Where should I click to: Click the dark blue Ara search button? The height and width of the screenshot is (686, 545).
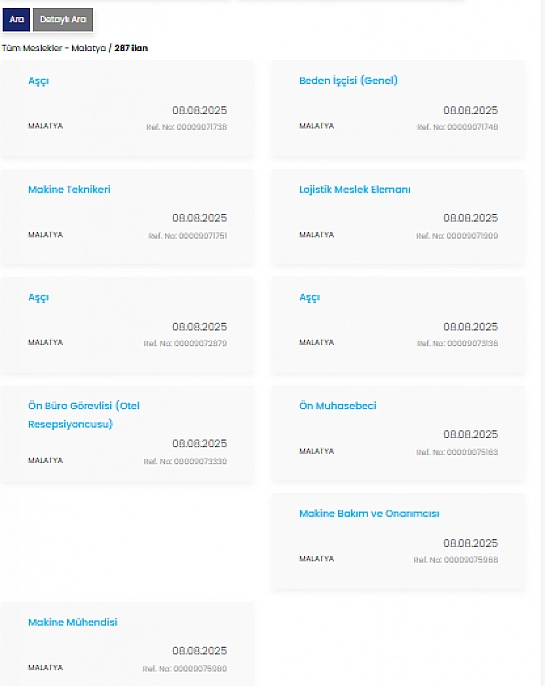click(x=16, y=20)
